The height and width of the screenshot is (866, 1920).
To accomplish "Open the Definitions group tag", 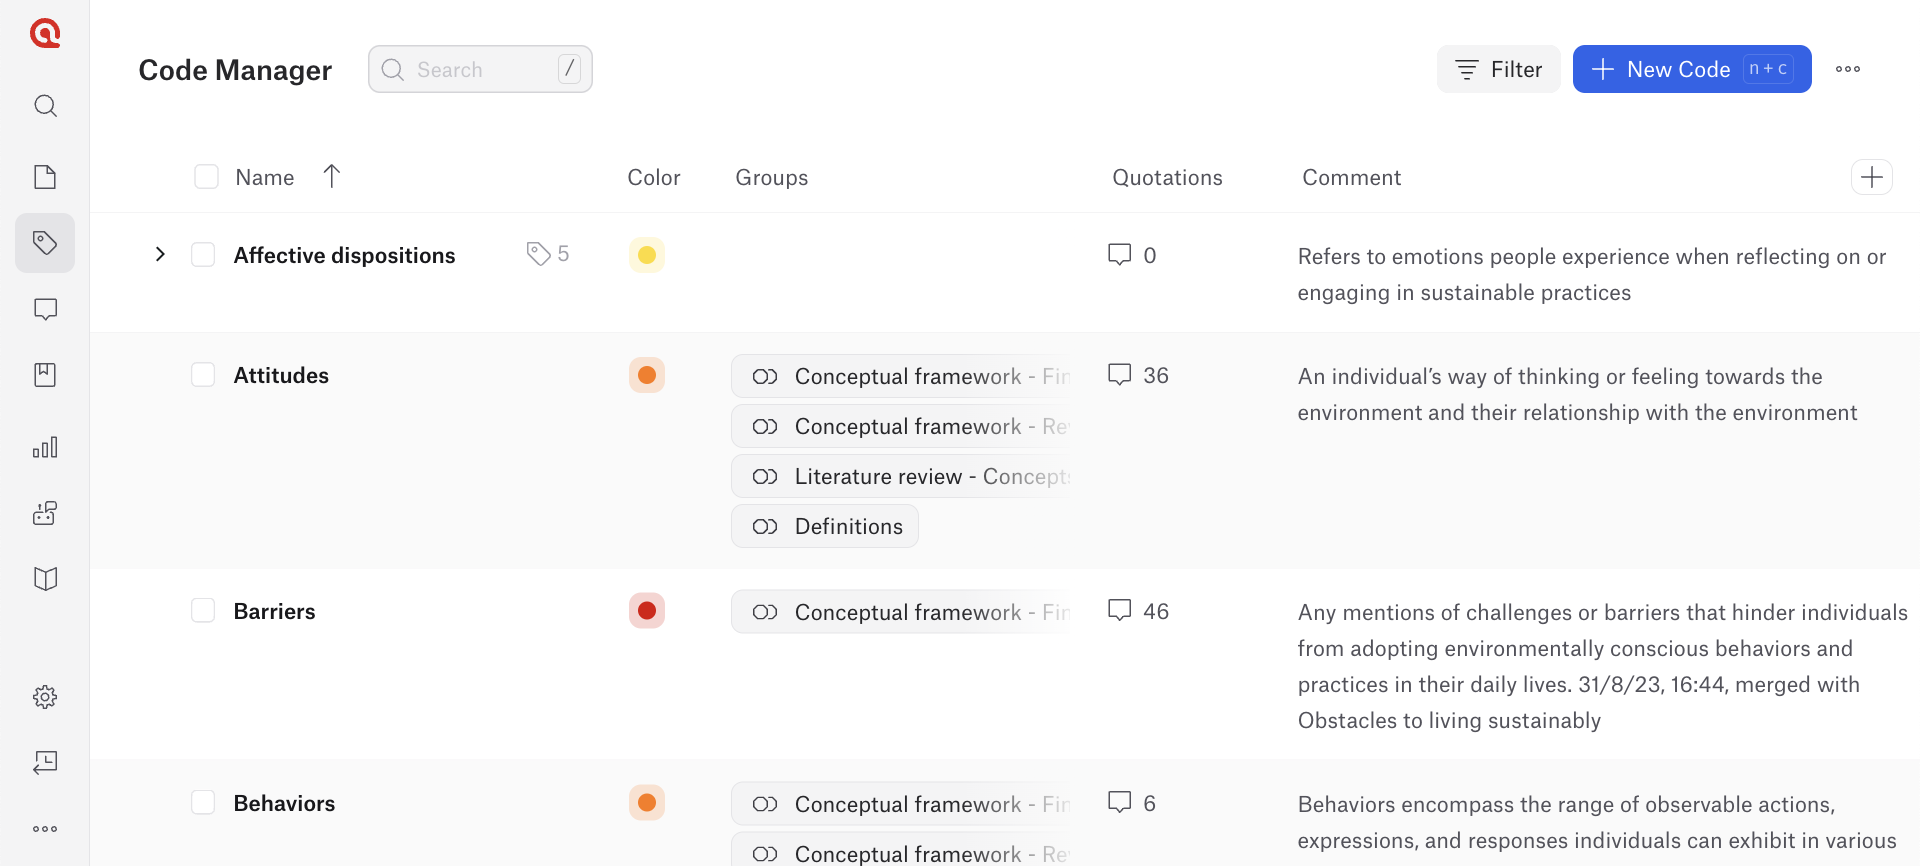I will [825, 527].
